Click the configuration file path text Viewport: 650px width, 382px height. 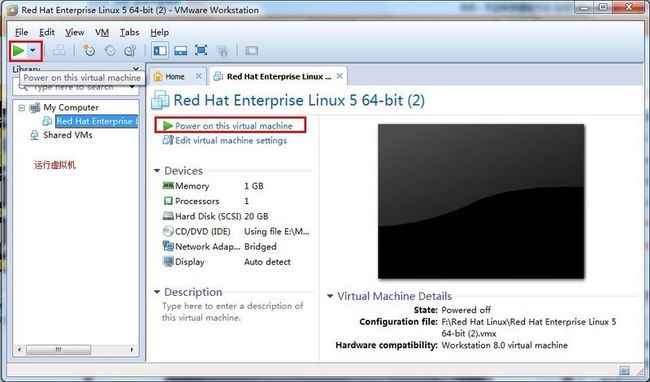[529, 327]
